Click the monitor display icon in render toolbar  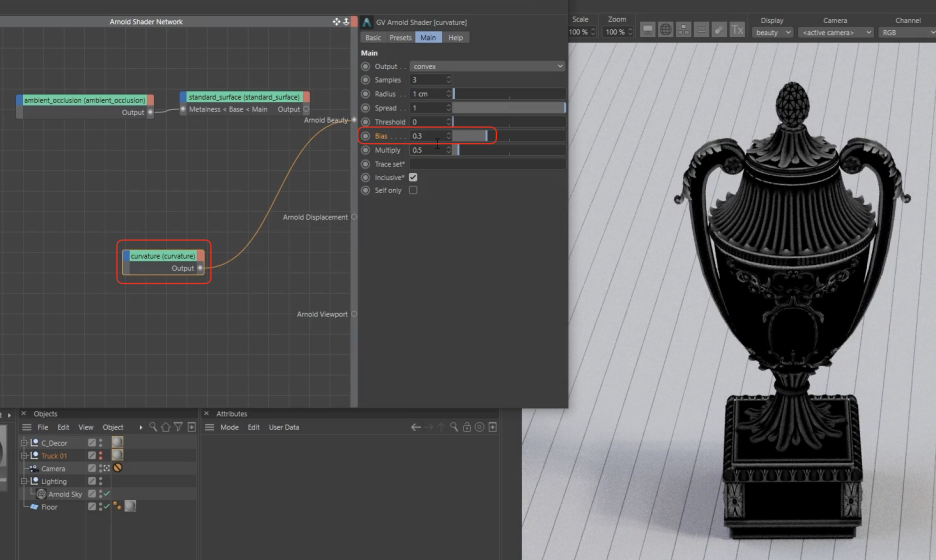[648, 30]
